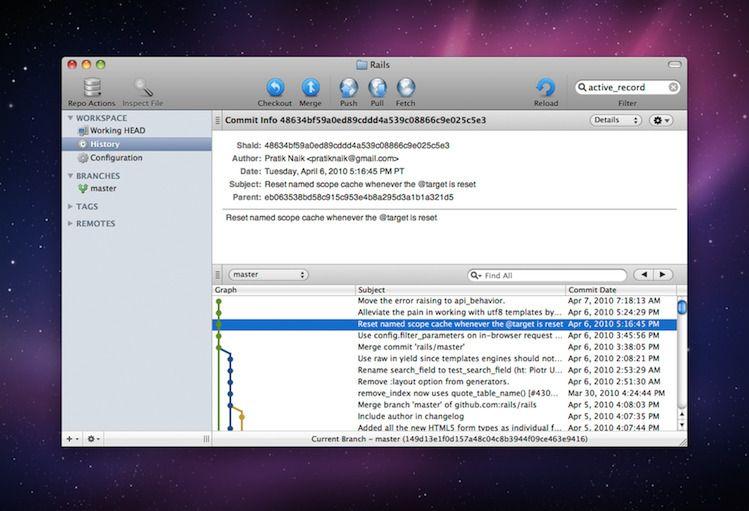Collapse the BRANCHES section triangle
The height and width of the screenshot is (511, 749).
70,176
